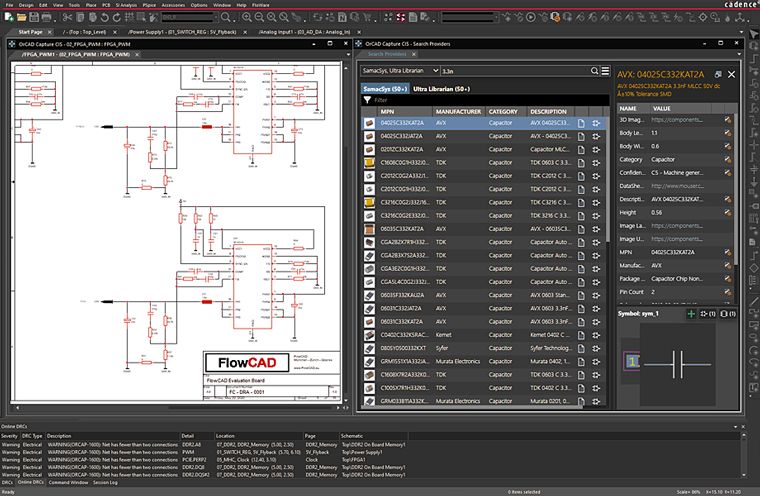Open the PSpice menu
The width and height of the screenshot is (760, 496).
click(149, 5)
